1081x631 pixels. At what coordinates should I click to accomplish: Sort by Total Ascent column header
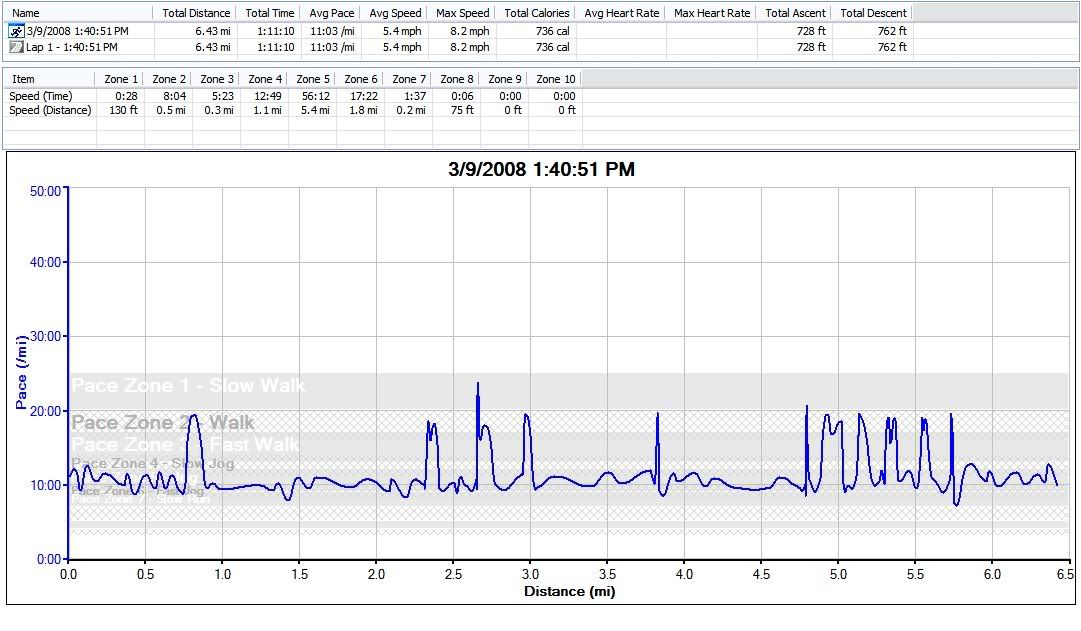tap(795, 13)
